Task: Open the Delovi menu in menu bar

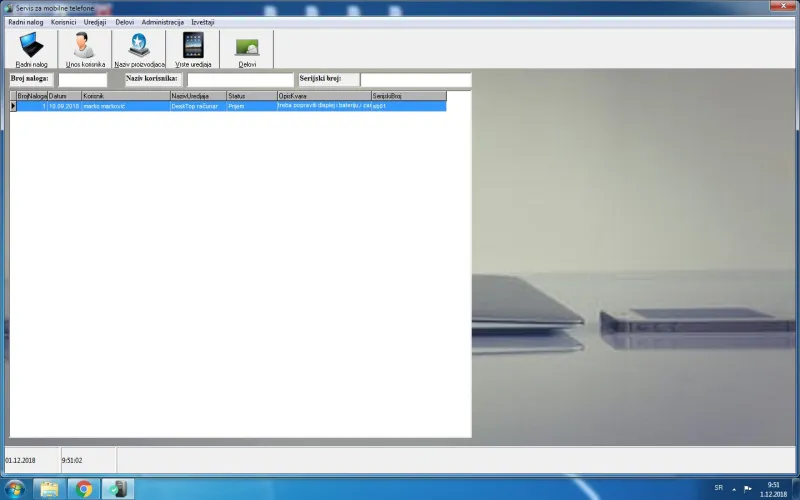Action: (x=124, y=22)
